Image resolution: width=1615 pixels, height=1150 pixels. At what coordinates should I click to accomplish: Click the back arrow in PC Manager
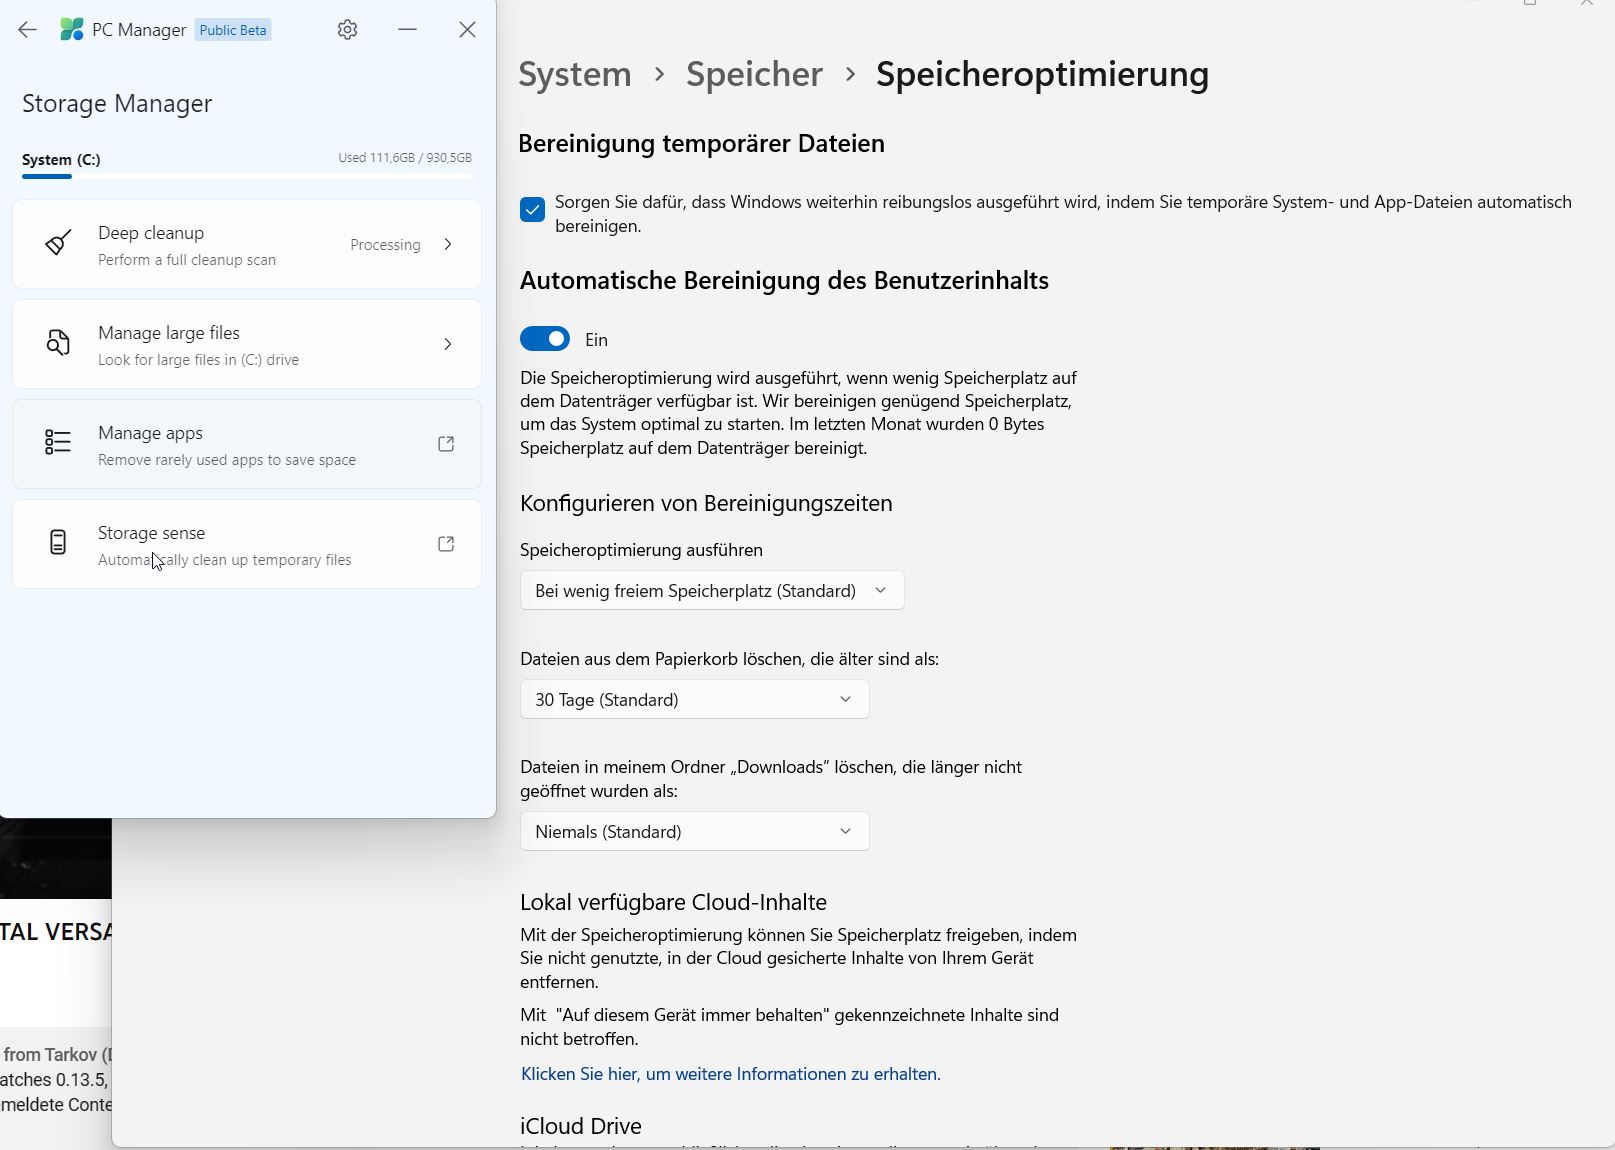[x=27, y=30]
